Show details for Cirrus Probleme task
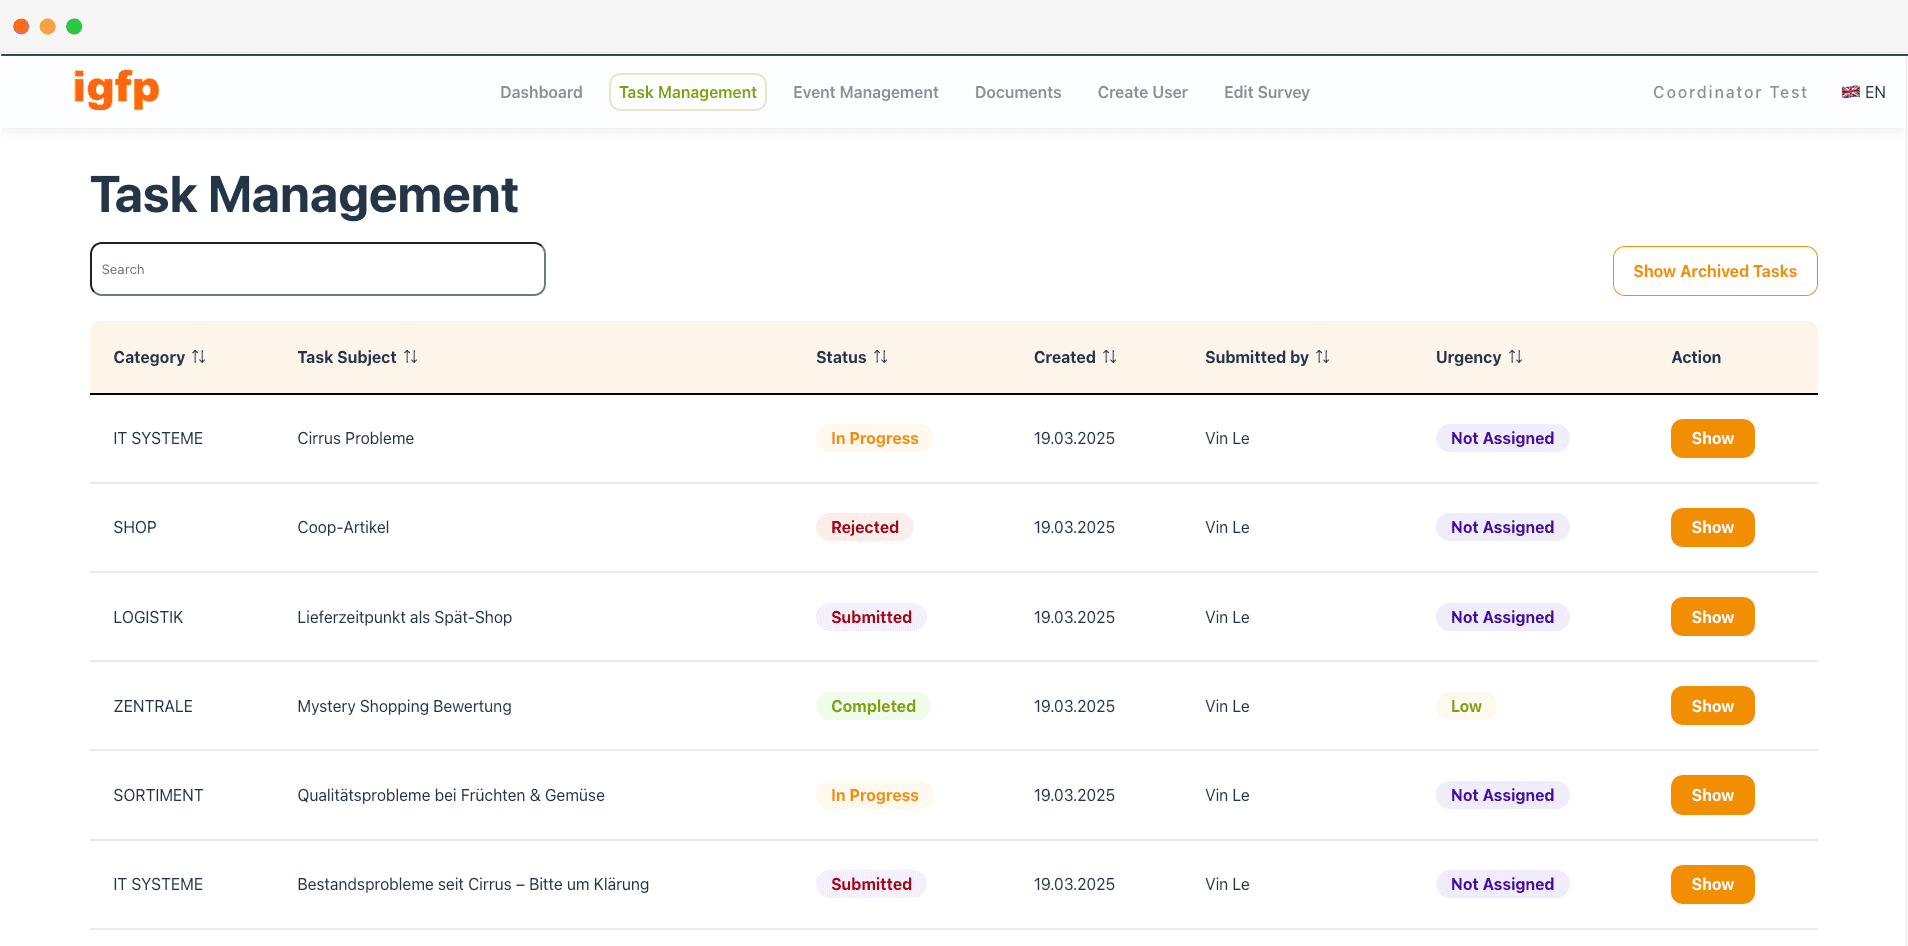The width and height of the screenshot is (1908, 946). click(x=1711, y=438)
